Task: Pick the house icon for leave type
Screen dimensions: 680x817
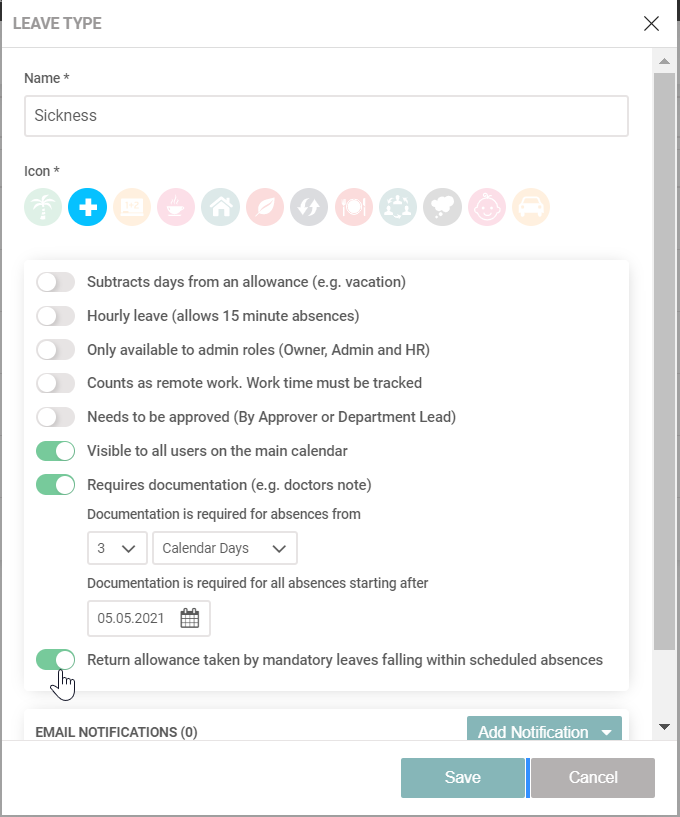Action: point(220,208)
